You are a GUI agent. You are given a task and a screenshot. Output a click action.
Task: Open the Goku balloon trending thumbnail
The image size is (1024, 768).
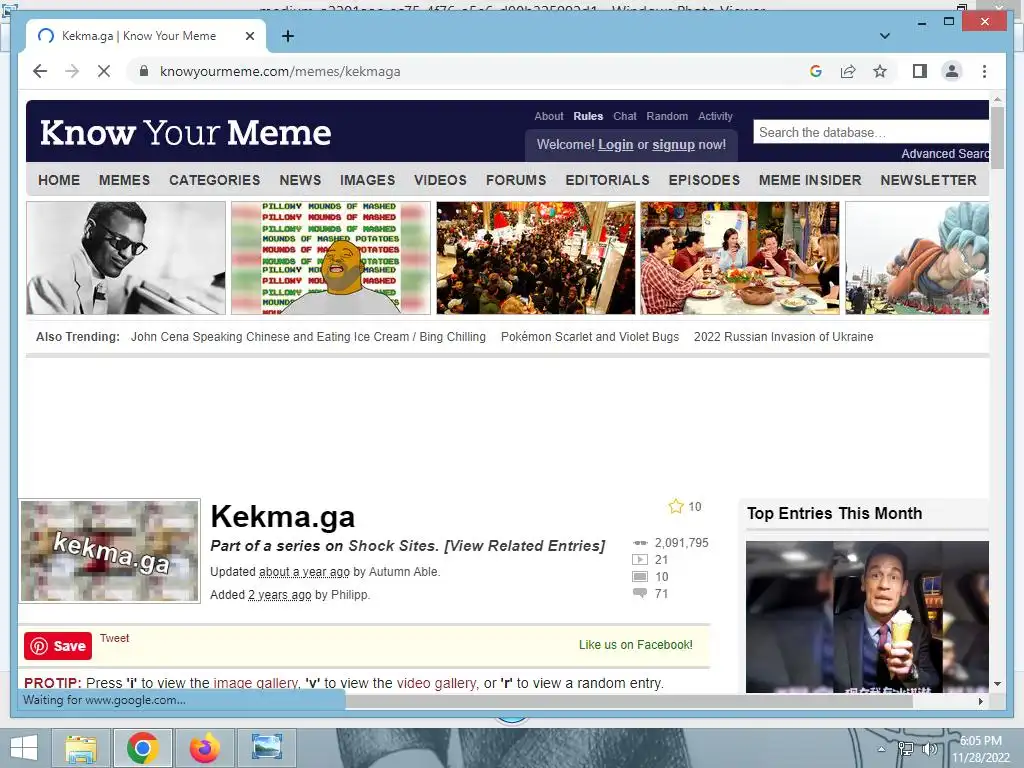(x=918, y=258)
